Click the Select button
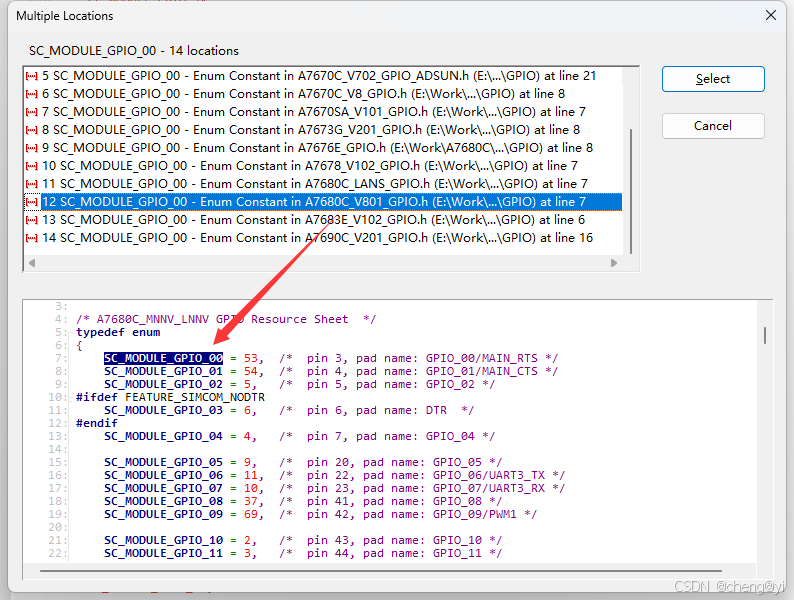794x600 pixels. pyautogui.click(x=713, y=79)
